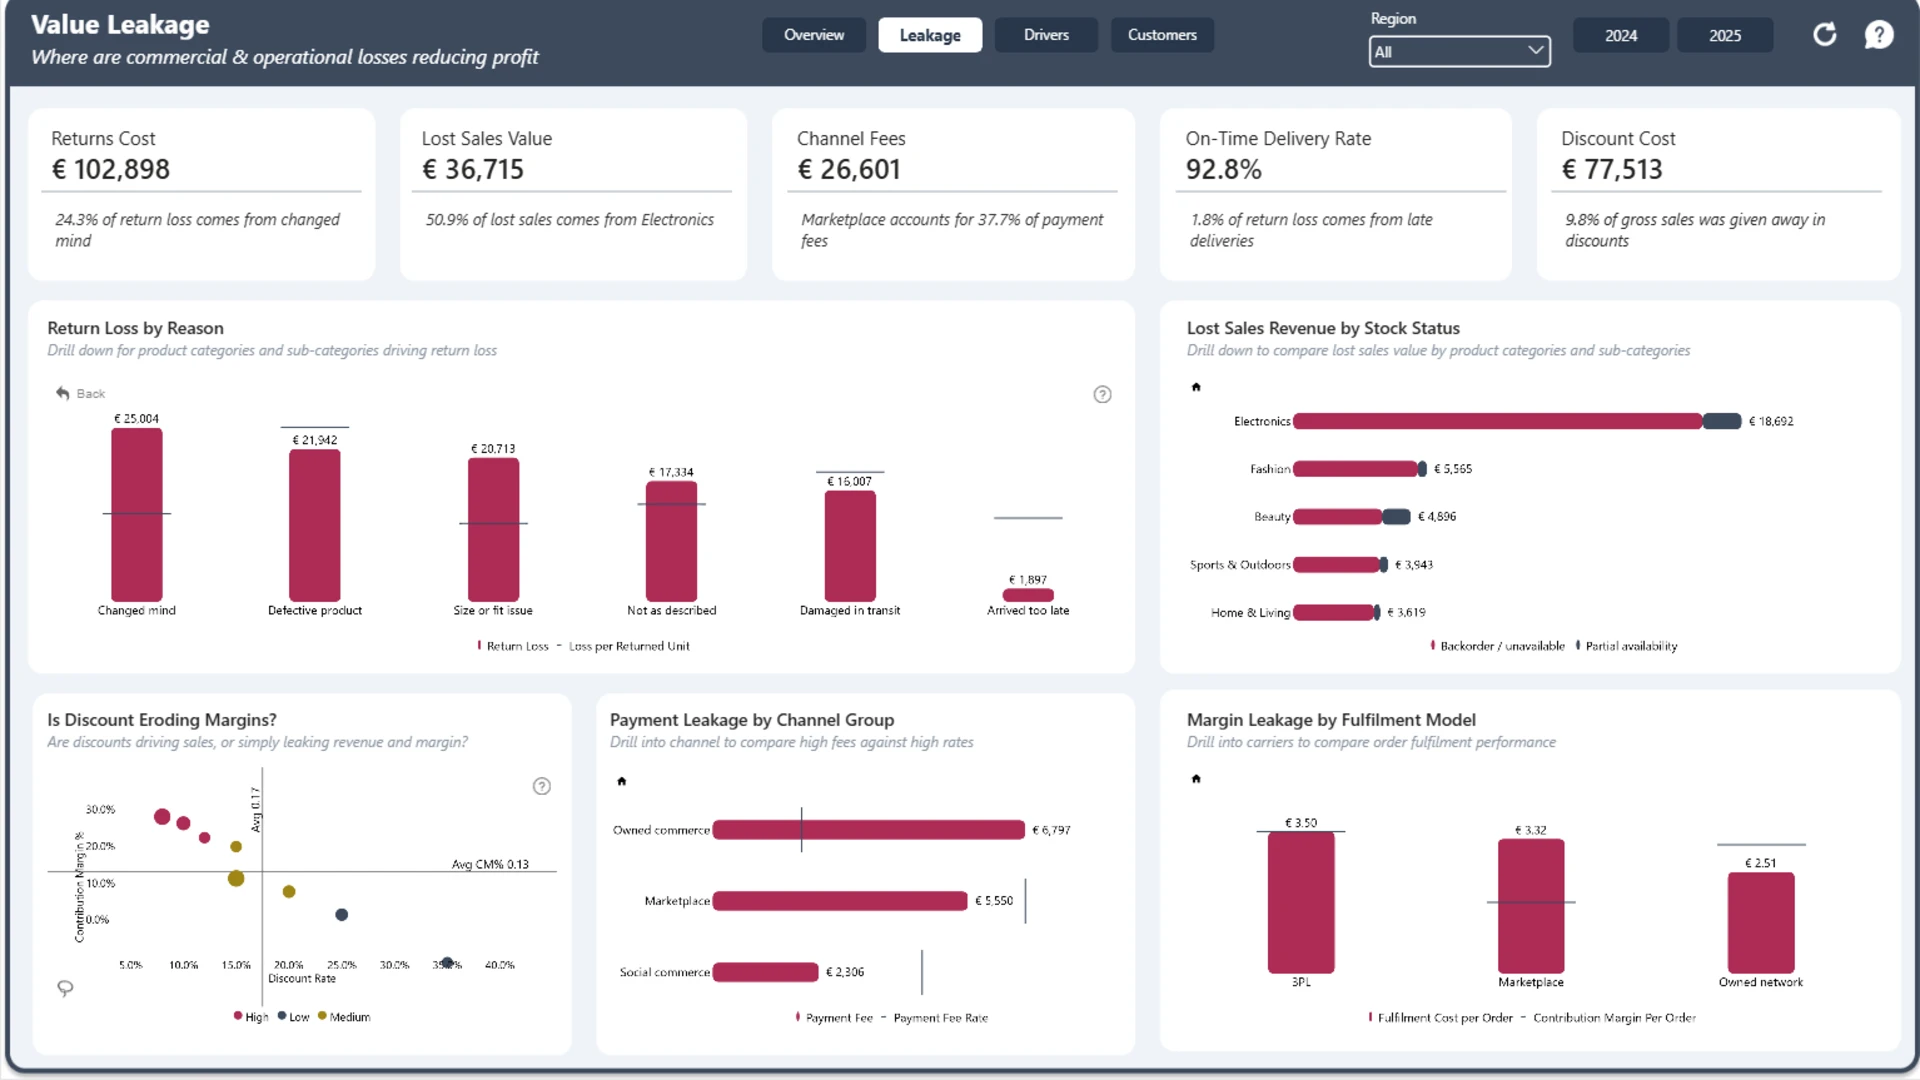Viewport: 1920px width, 1080px height.
Task: Click the home icon in Margin Leakage chart
Action: 1196,779
